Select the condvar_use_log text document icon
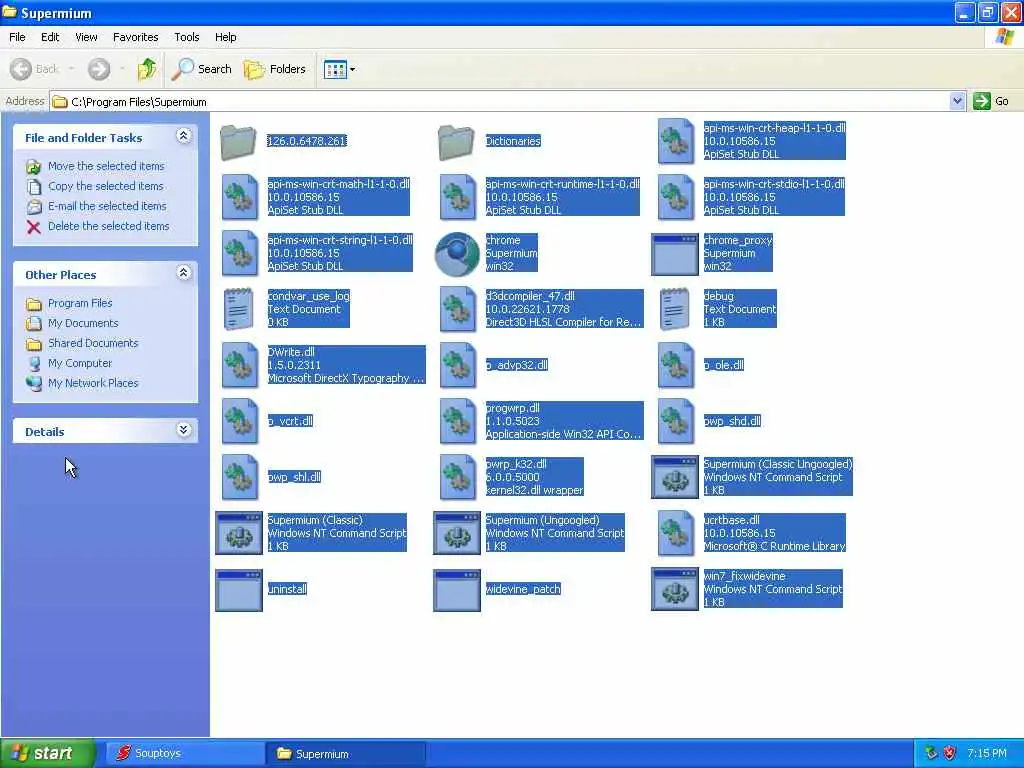Image resolution: width=1024 pixels, height=768 pixels. [238, 309]
